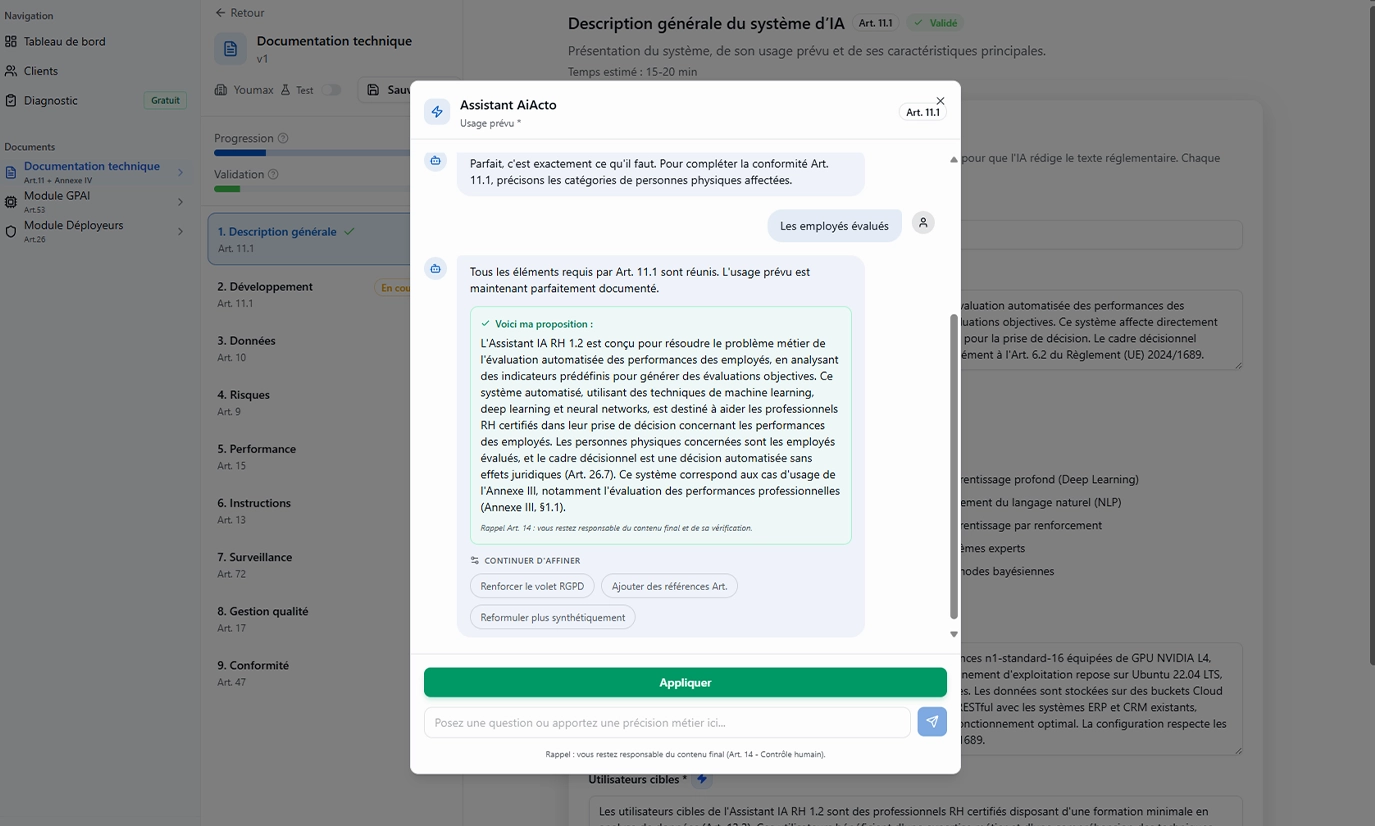Select the lightning bolt AiActo assistant icon

point(437,111)
